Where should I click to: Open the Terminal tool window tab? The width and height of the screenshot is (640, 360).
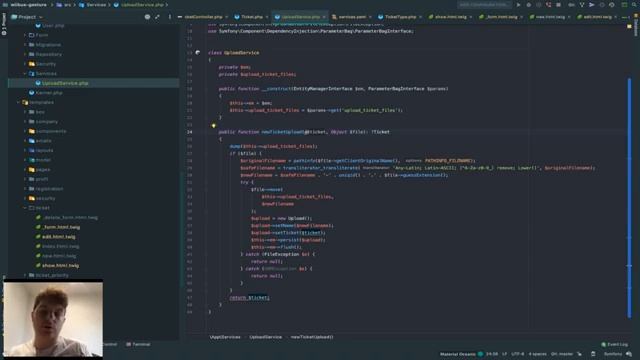point(138,344)
